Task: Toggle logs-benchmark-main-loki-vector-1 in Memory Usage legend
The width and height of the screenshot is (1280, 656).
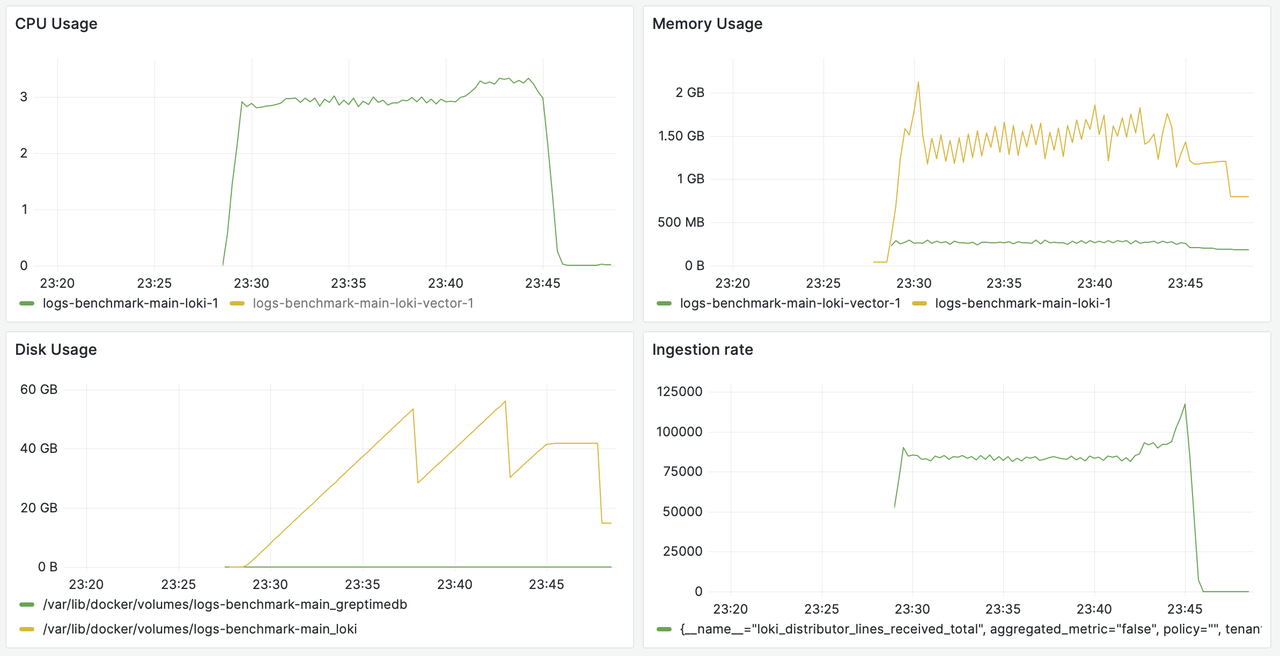Action: (x=790, y=303)
